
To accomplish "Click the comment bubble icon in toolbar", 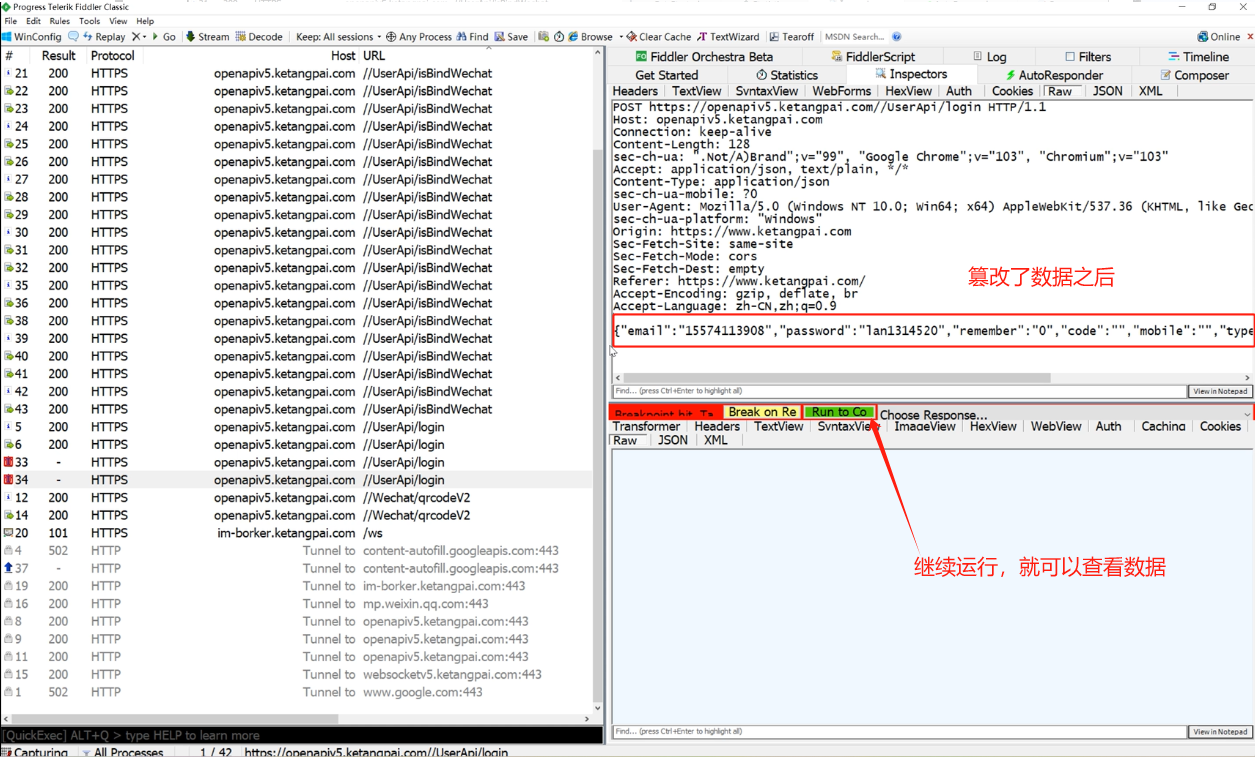I will click(73, 37).
